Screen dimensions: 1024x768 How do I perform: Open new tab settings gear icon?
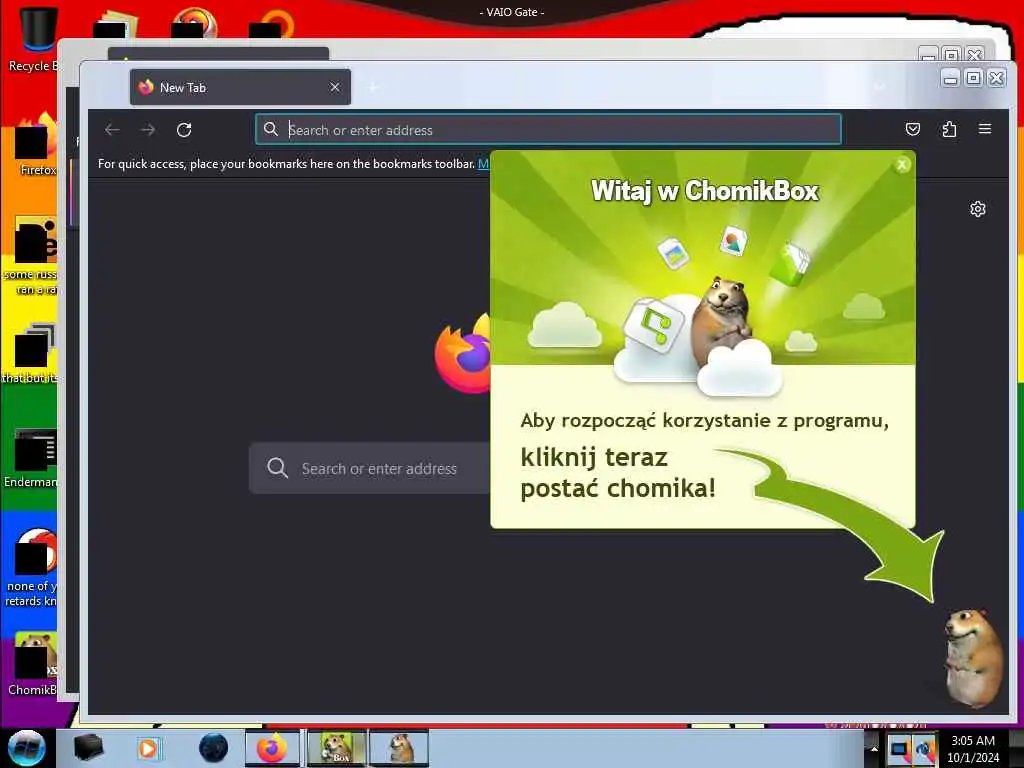click(x=978, y=209)
